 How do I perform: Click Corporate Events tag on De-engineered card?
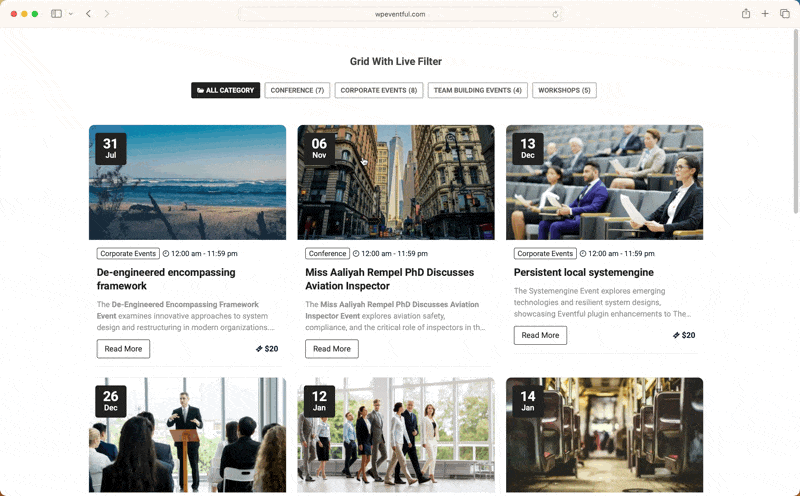tap(128, 254)
